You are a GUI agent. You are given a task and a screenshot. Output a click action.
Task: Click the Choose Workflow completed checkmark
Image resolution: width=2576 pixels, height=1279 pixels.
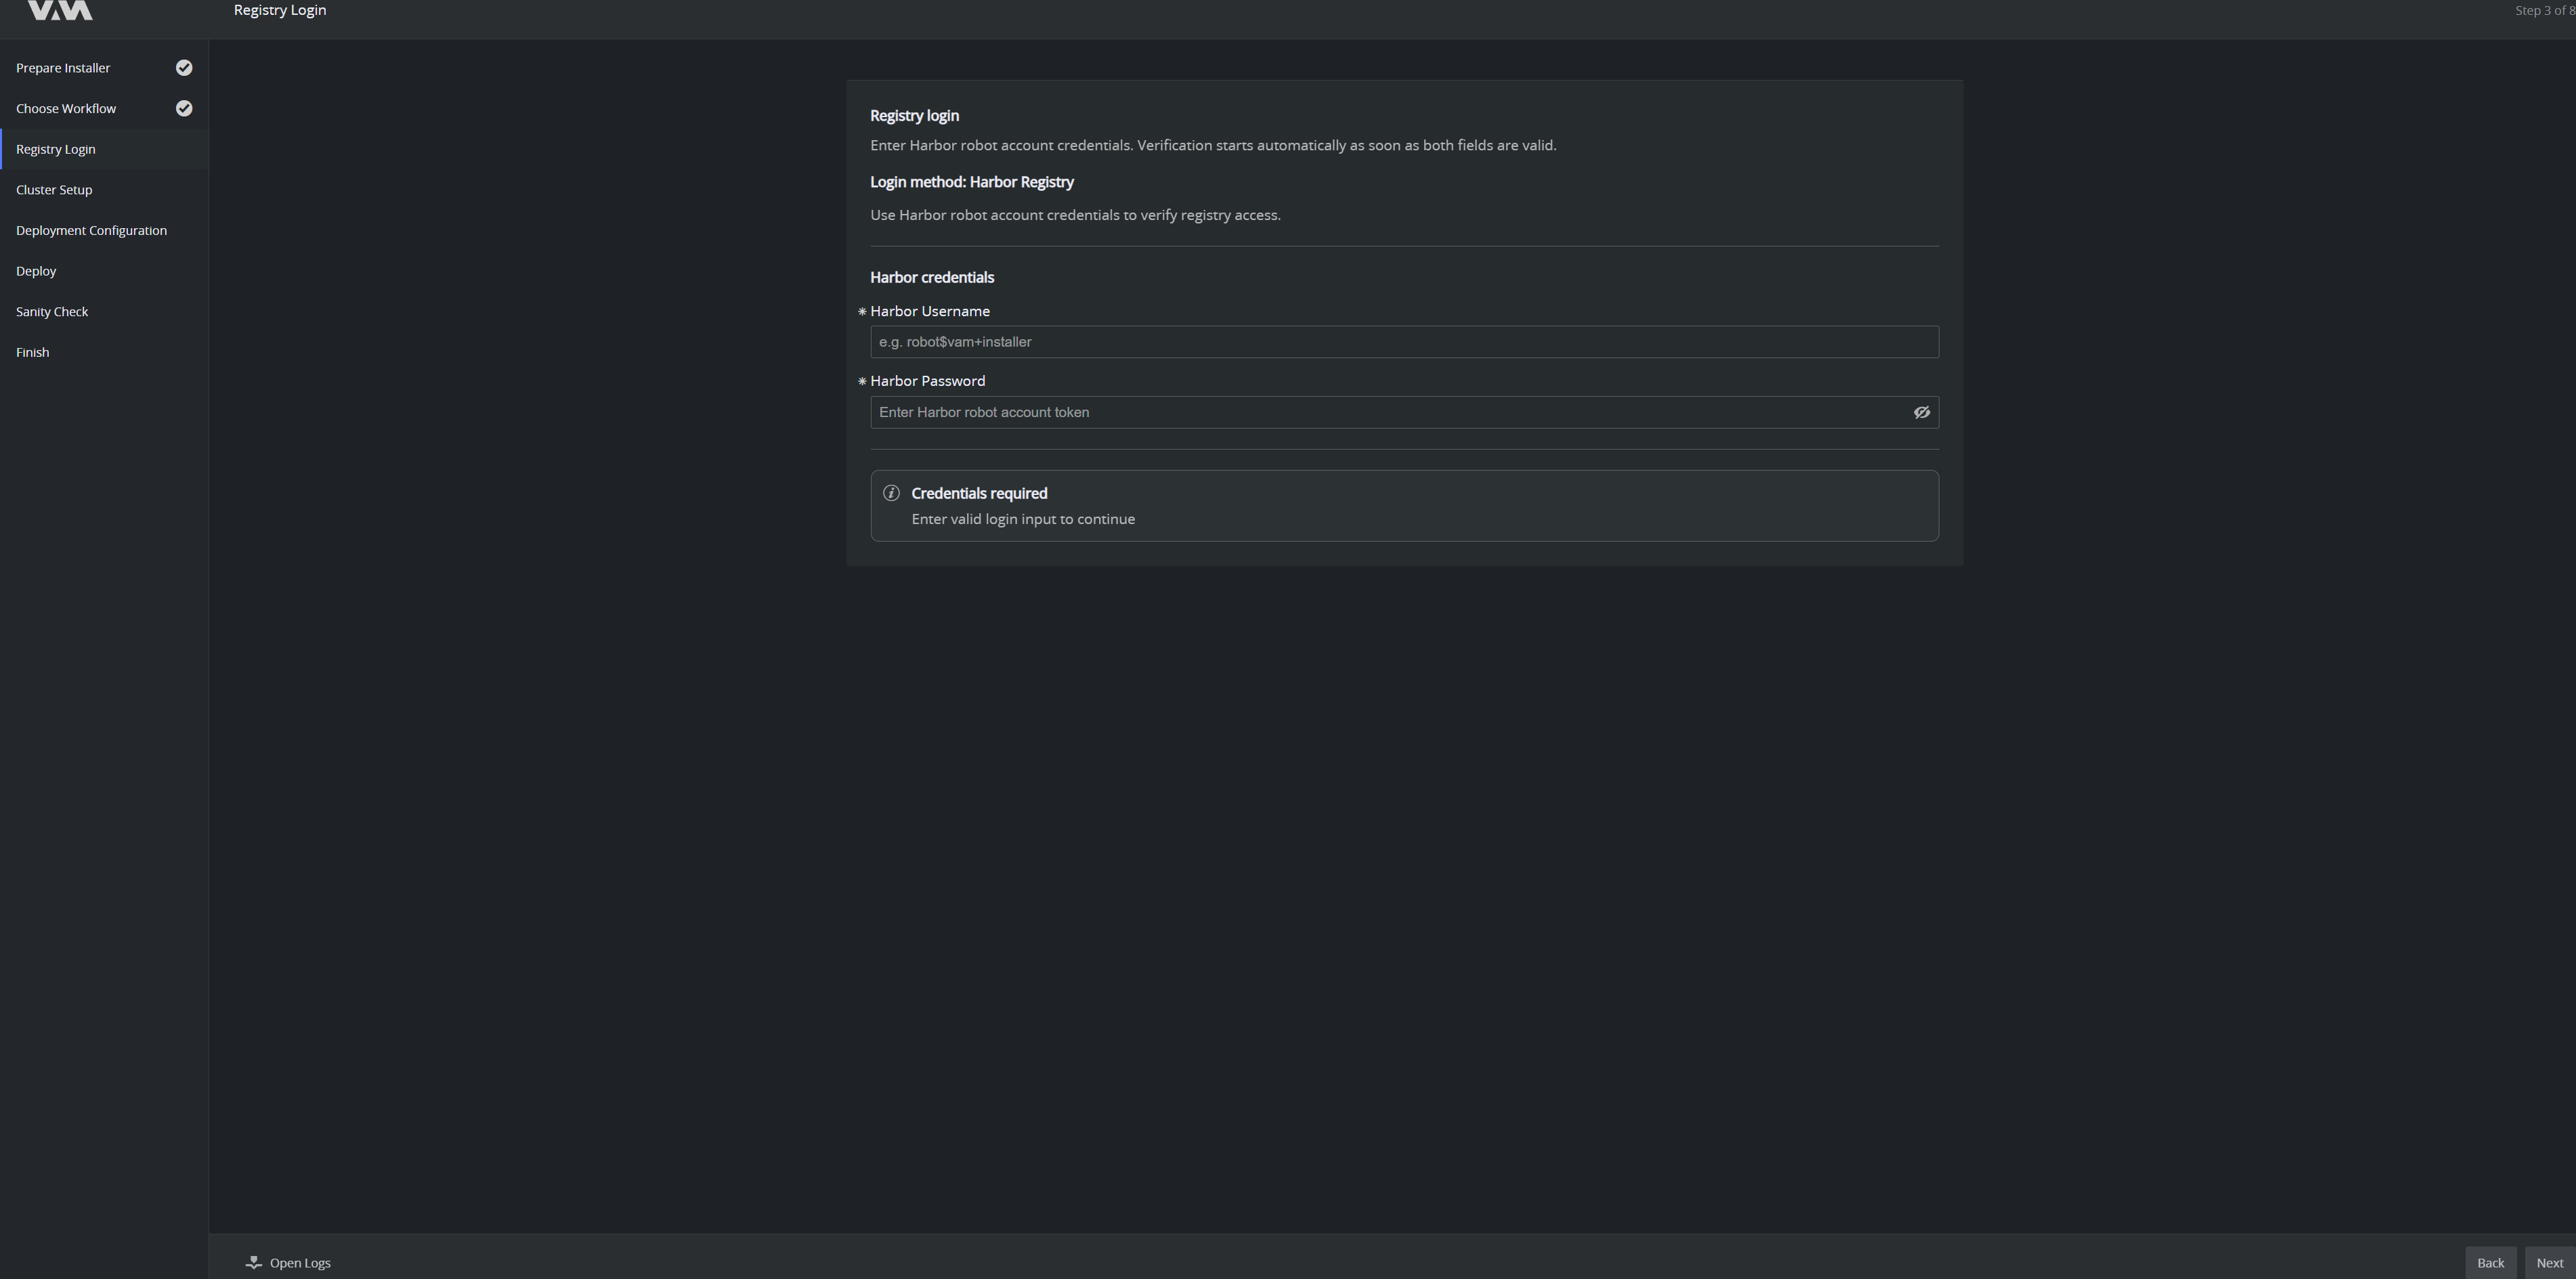(x=184, y=108)
